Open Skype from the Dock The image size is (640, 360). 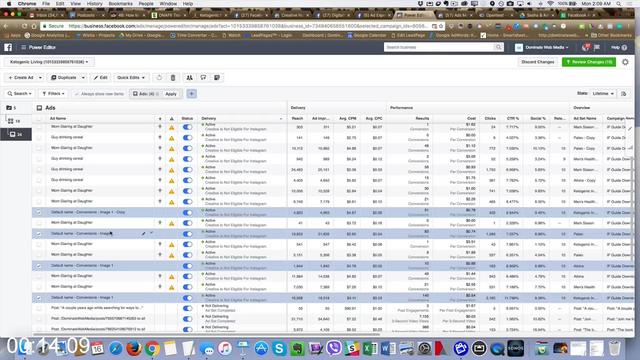(x=279, y=349)
